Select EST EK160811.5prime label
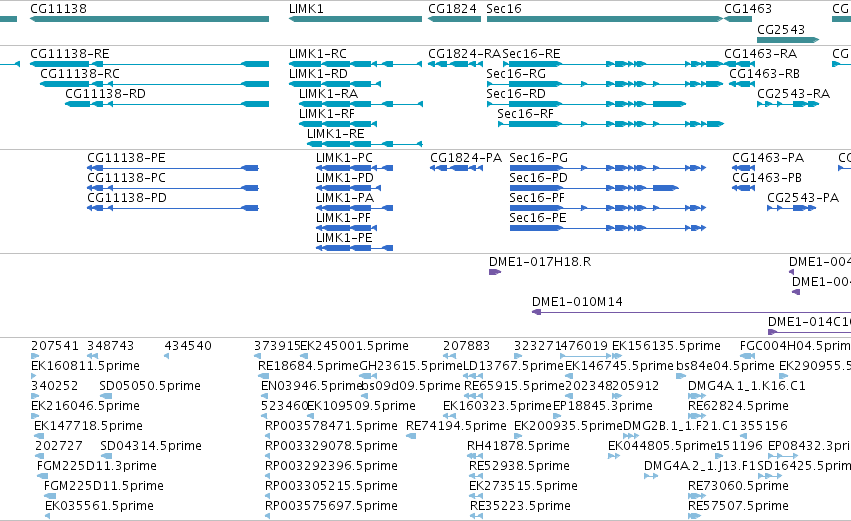The width and height of the screenshot is (851, 521). [x=85, y=366]
